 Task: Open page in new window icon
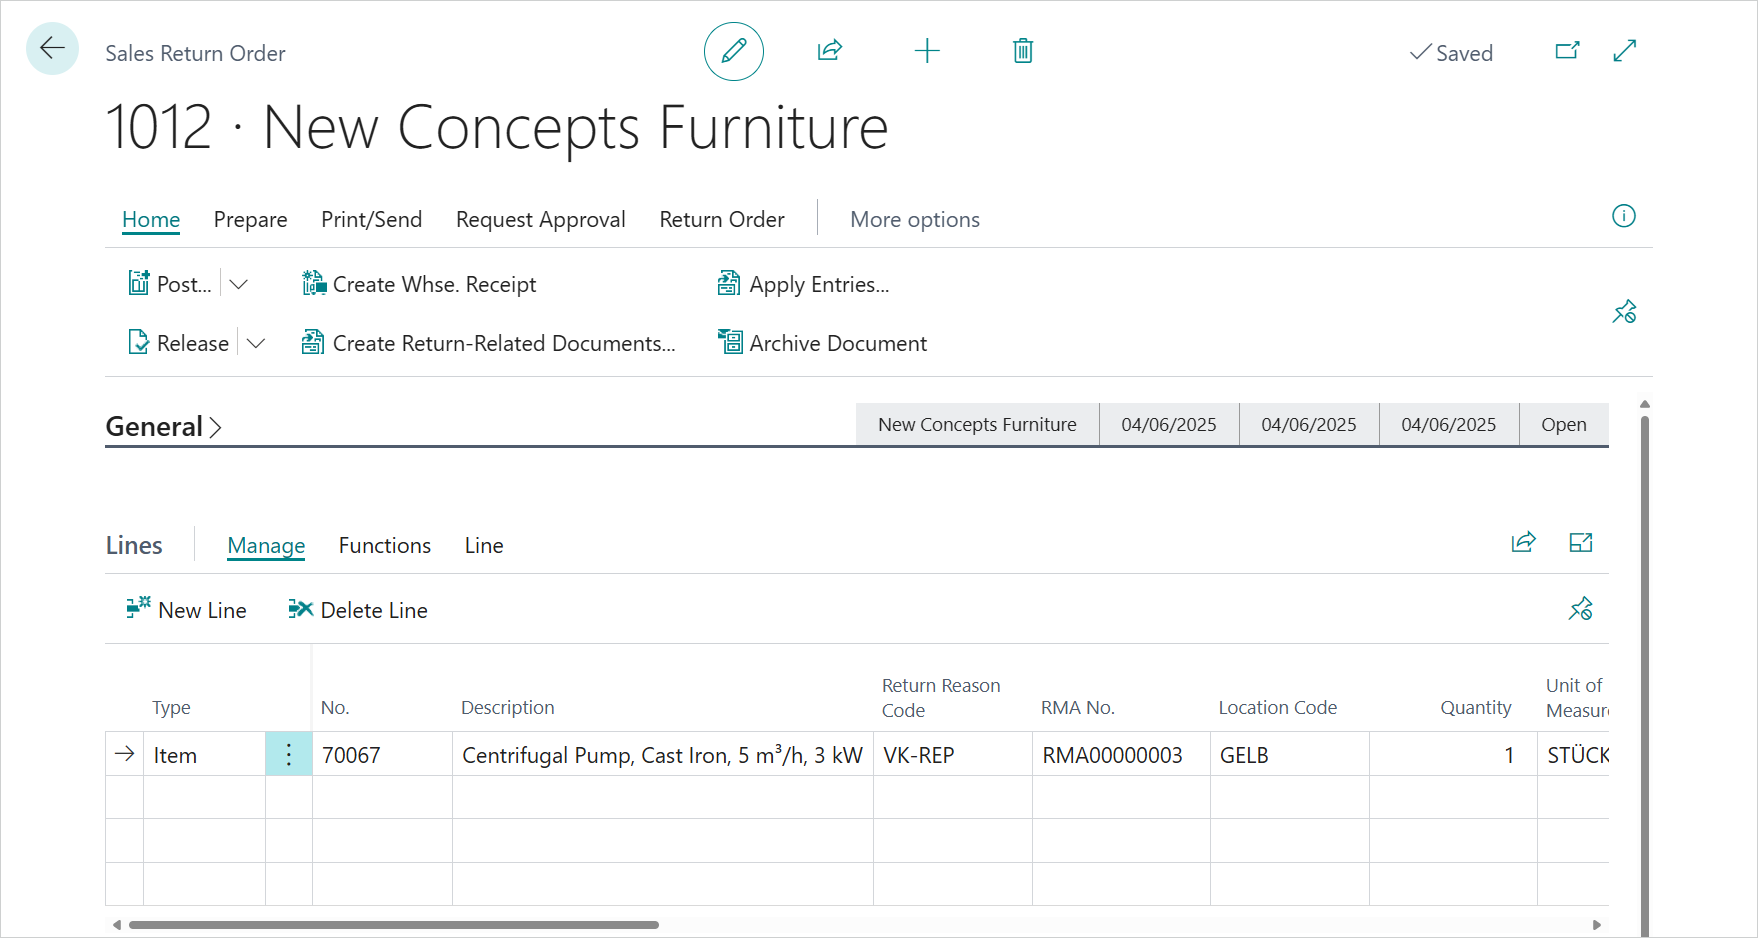coord(1567,51)
